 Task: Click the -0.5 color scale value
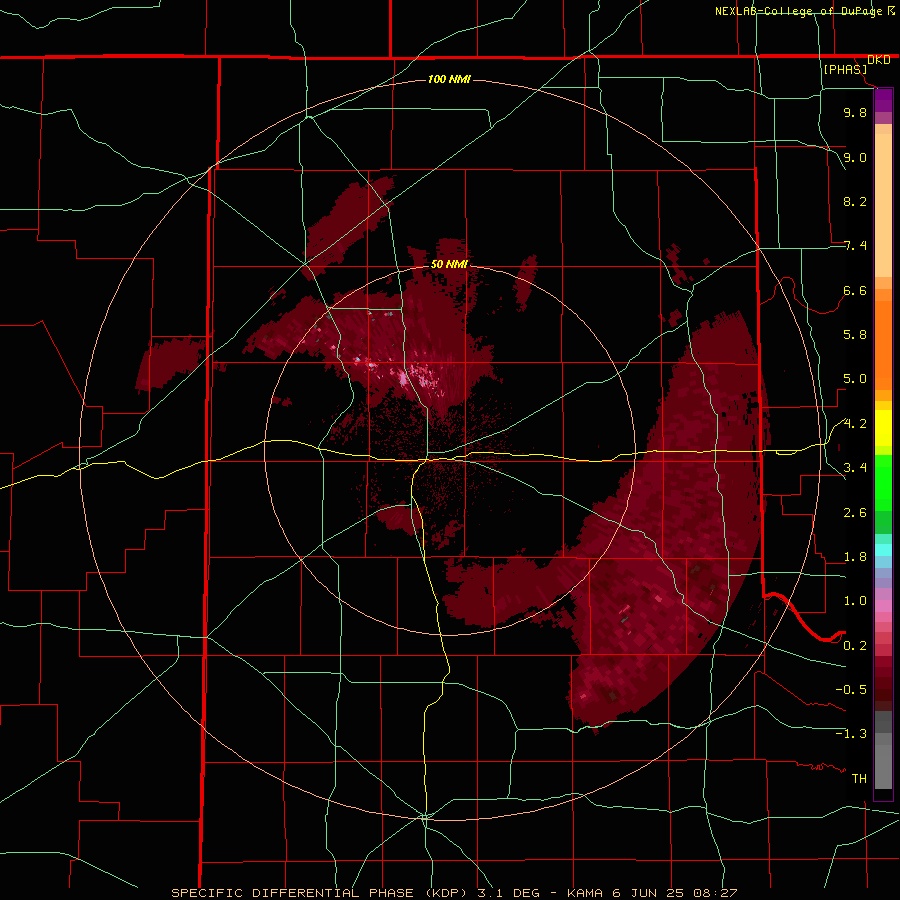(851, 690)
